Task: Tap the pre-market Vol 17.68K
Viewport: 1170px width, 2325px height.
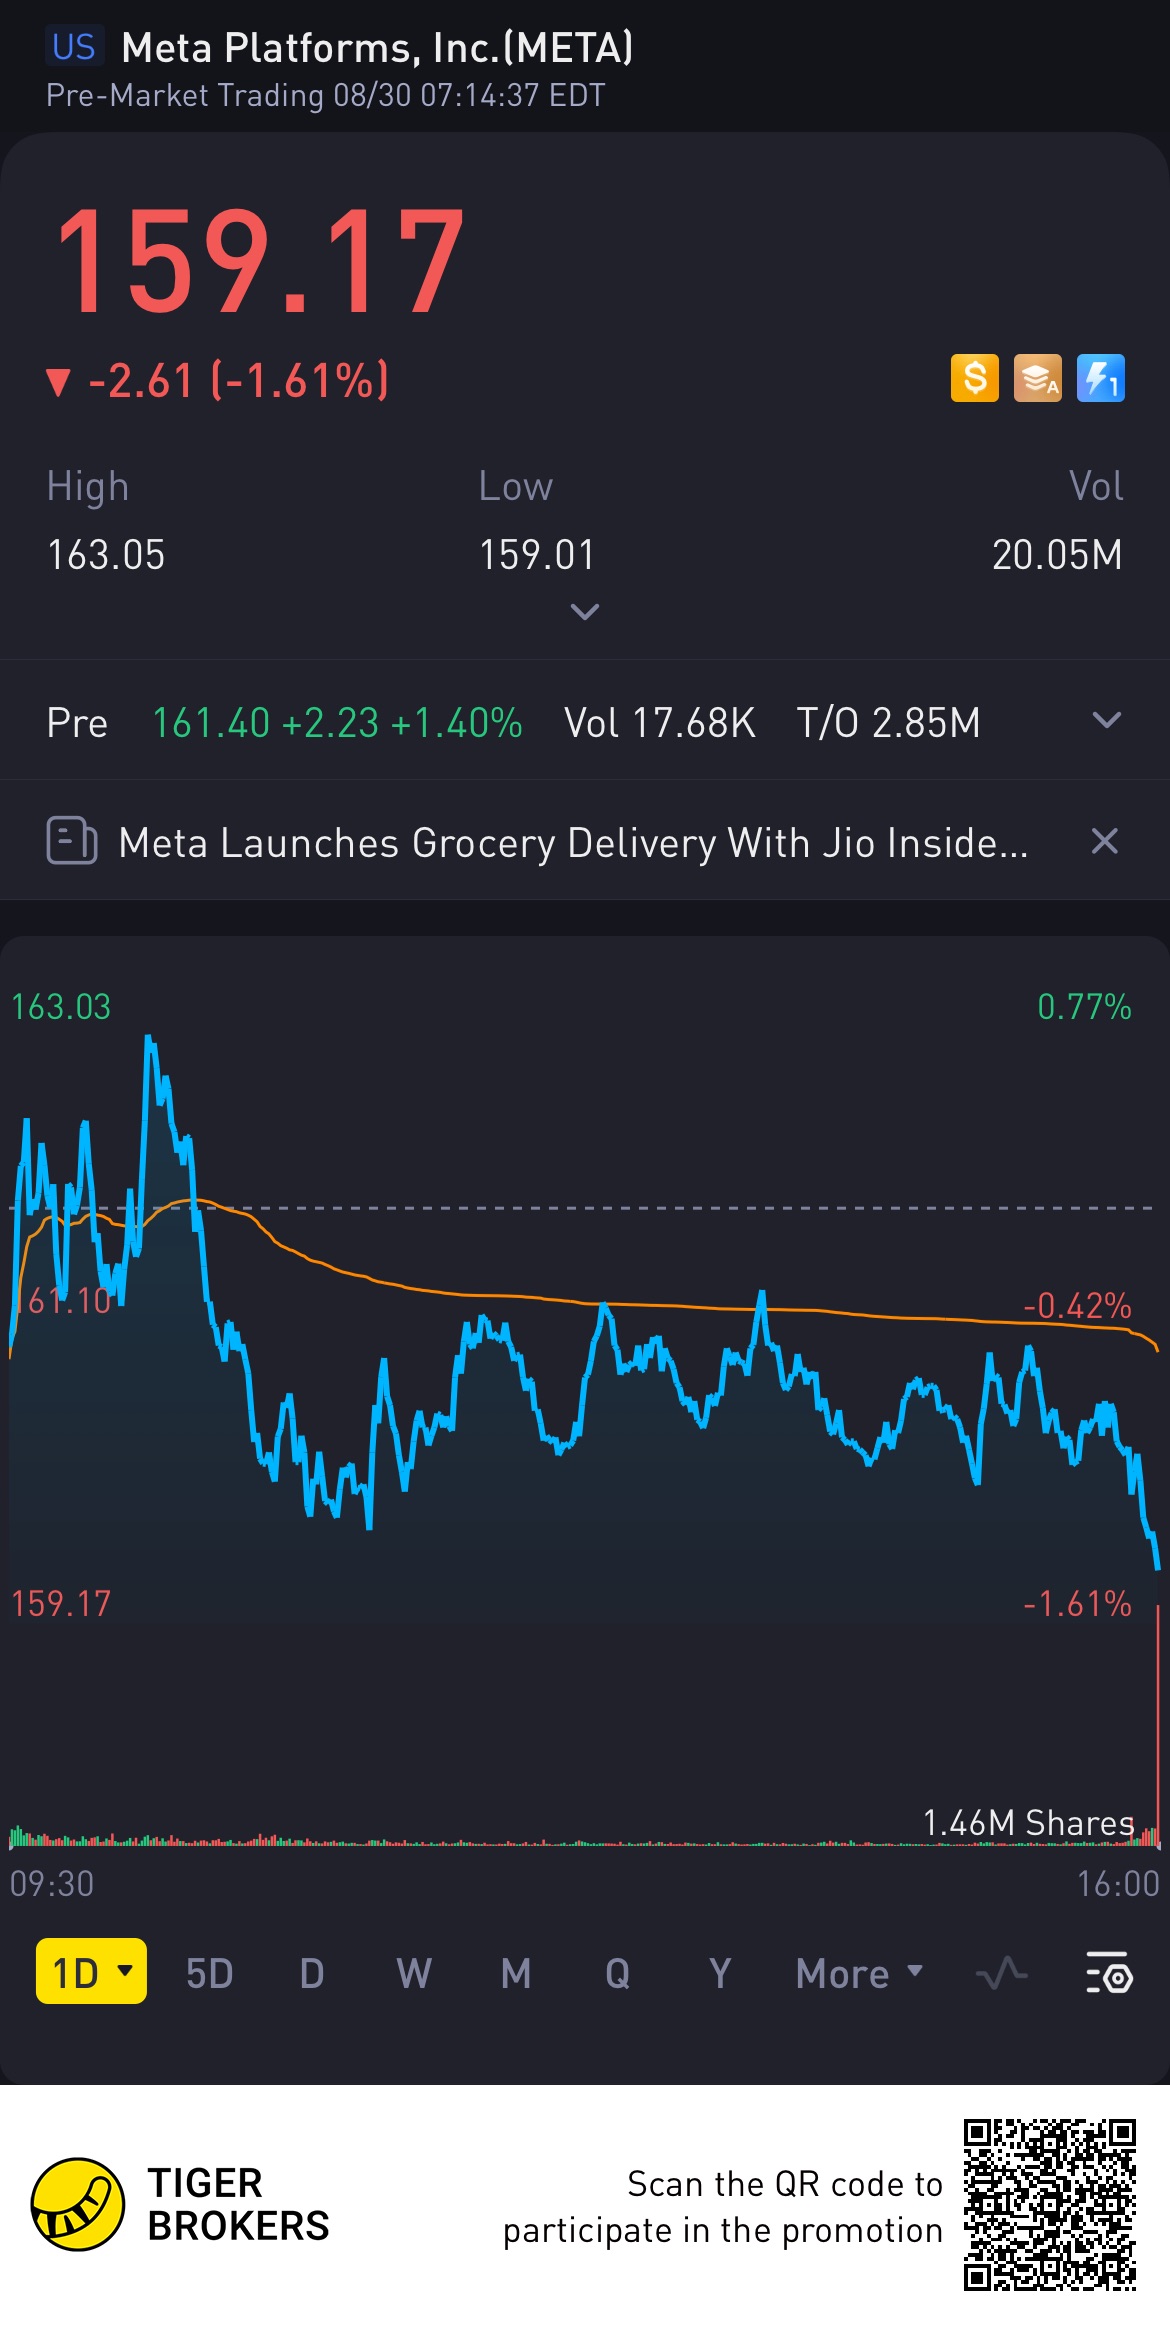Action: point(660,722)
